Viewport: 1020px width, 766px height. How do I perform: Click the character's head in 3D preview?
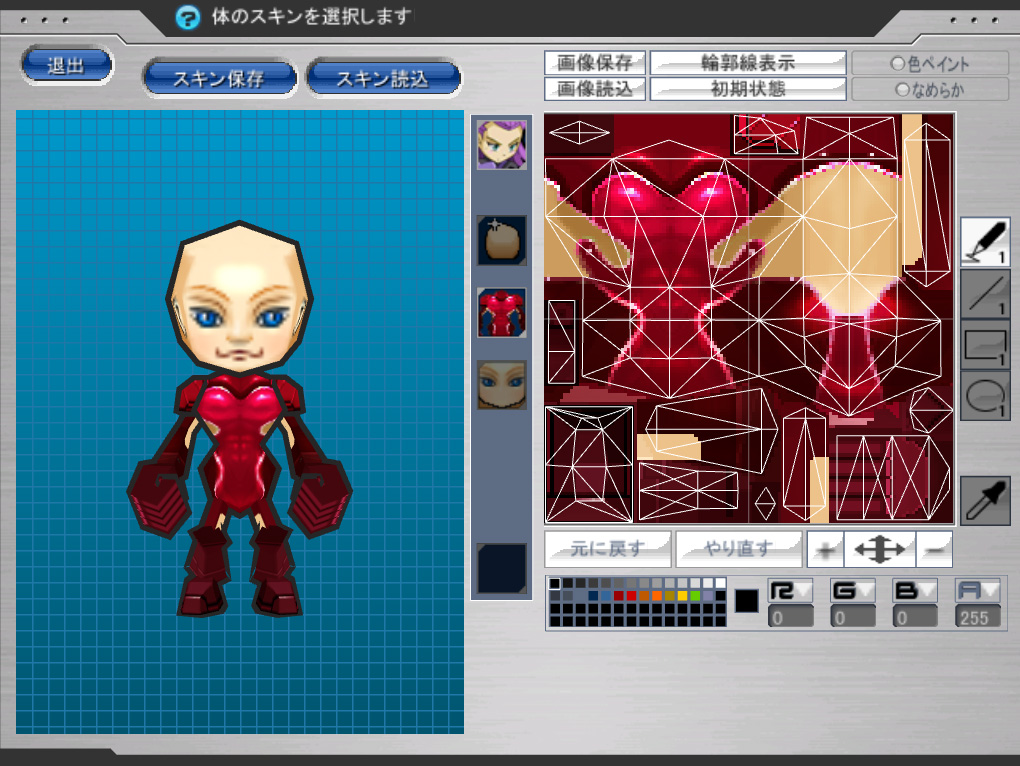pyautogui.click(x=240, y=297)
